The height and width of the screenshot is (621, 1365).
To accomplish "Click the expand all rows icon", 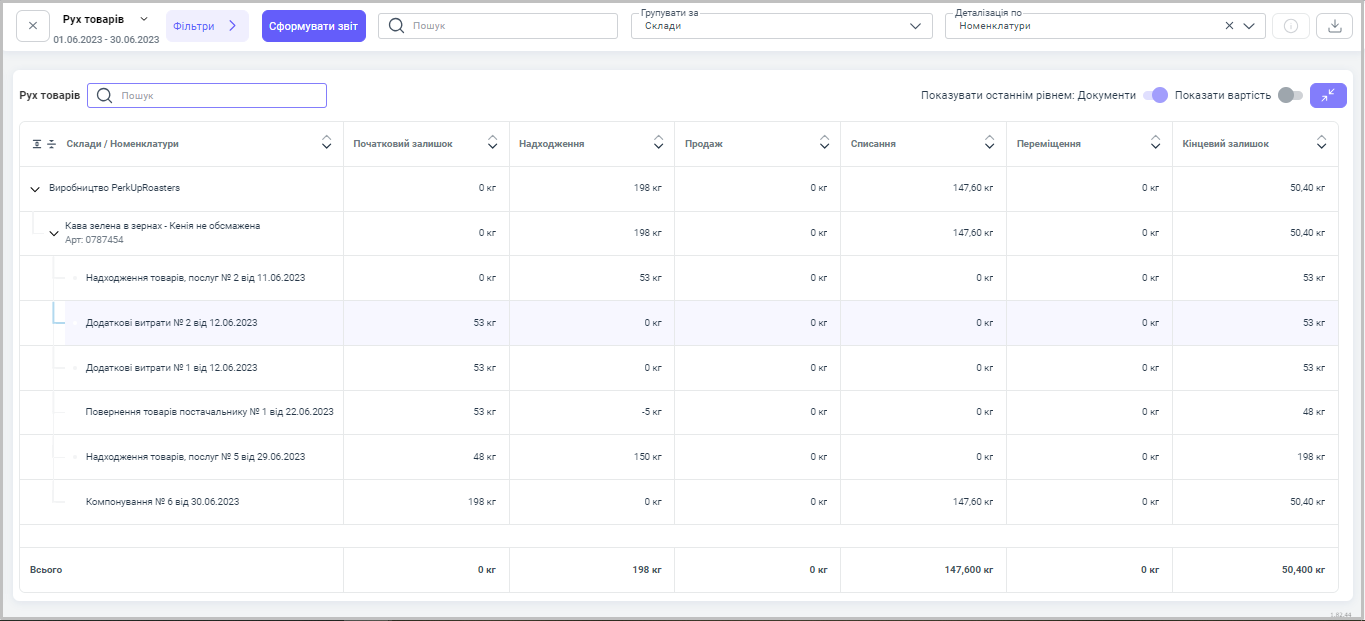I will (x=37, y=144).
